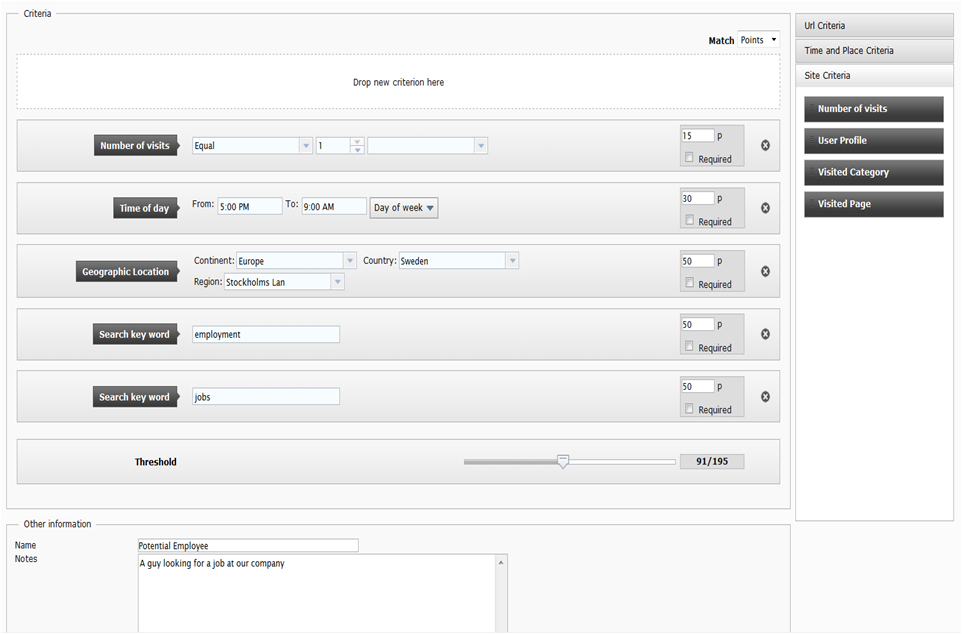962x634 pixels.
Task: Remove the Number of visits criterion
Action: [765, 146]
